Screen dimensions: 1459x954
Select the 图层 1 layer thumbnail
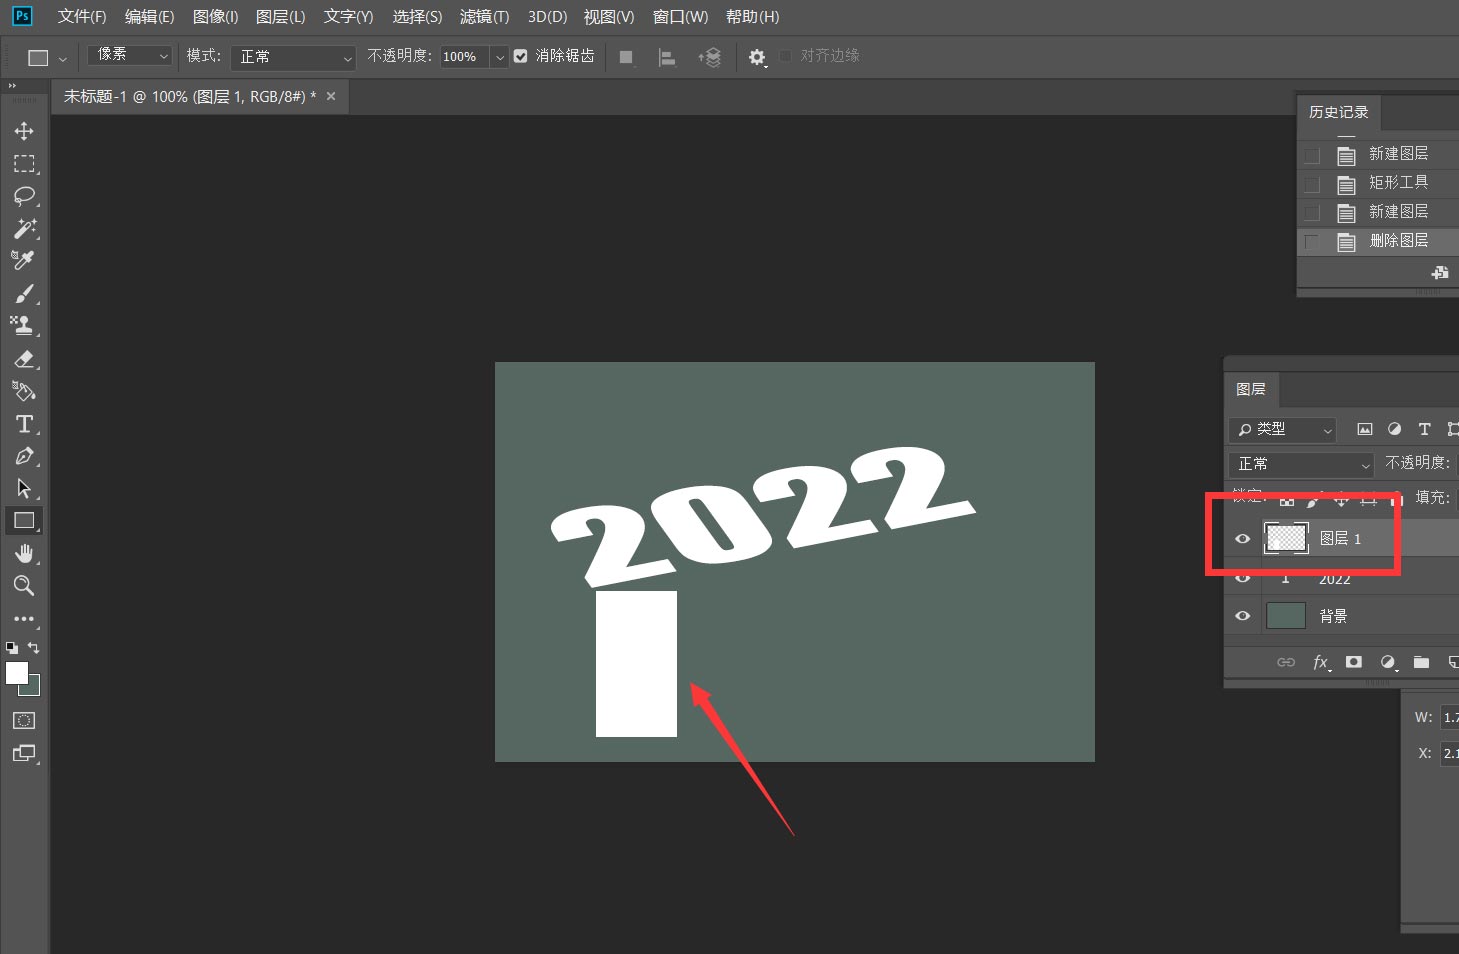1286,538
